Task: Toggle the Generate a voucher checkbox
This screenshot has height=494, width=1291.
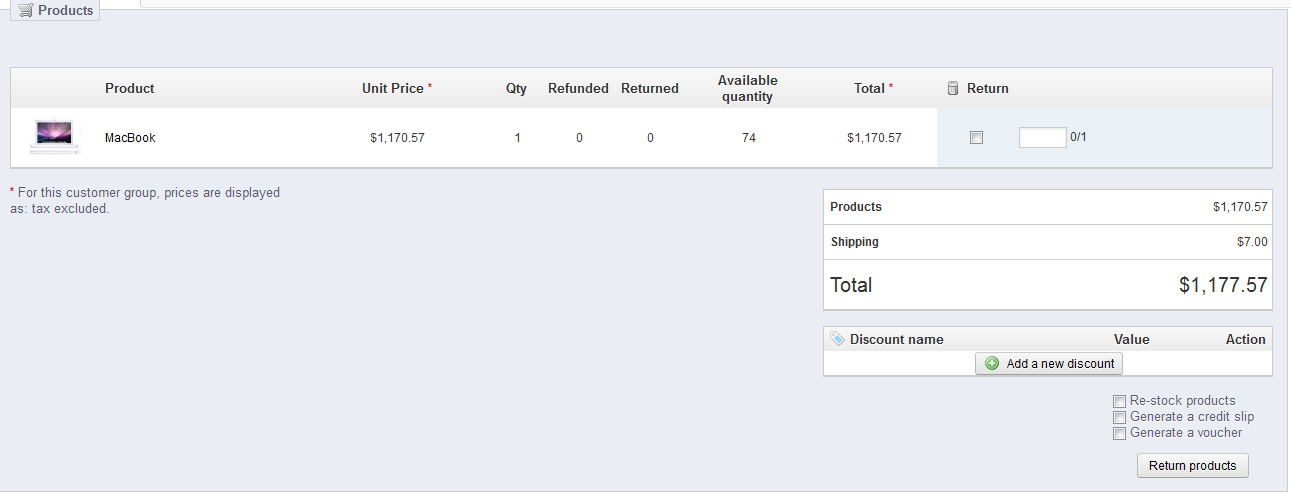Action: (x=1120, y=433)
